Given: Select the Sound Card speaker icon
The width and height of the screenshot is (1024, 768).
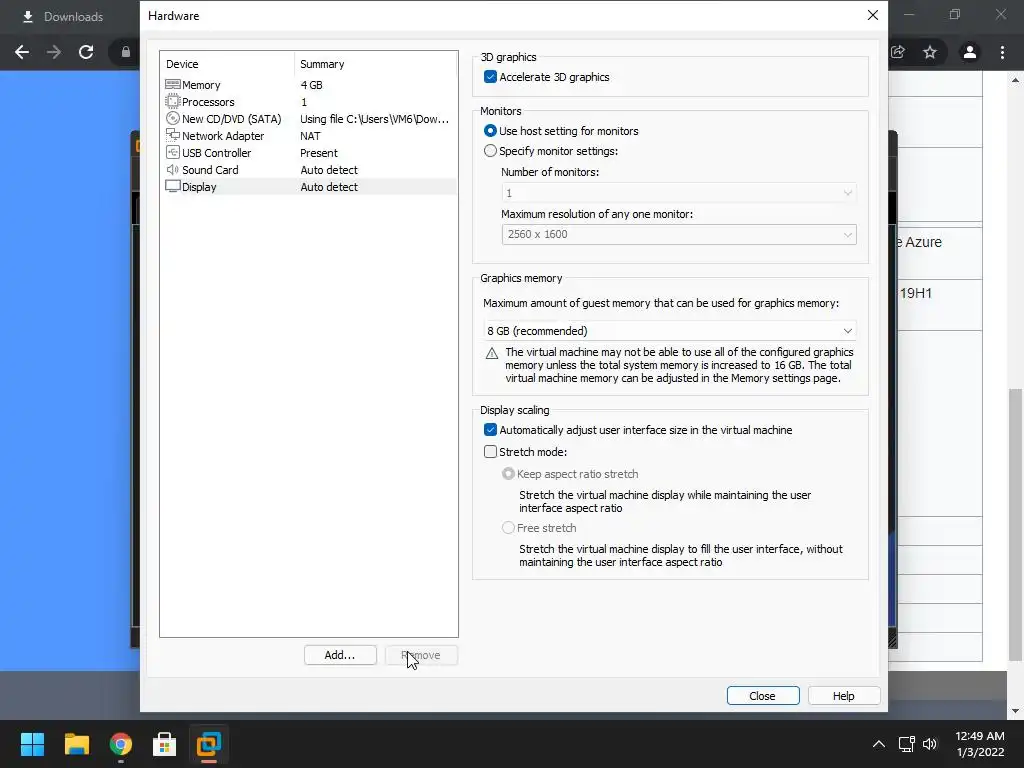Looking at the screenshot, I should [172, 169].
